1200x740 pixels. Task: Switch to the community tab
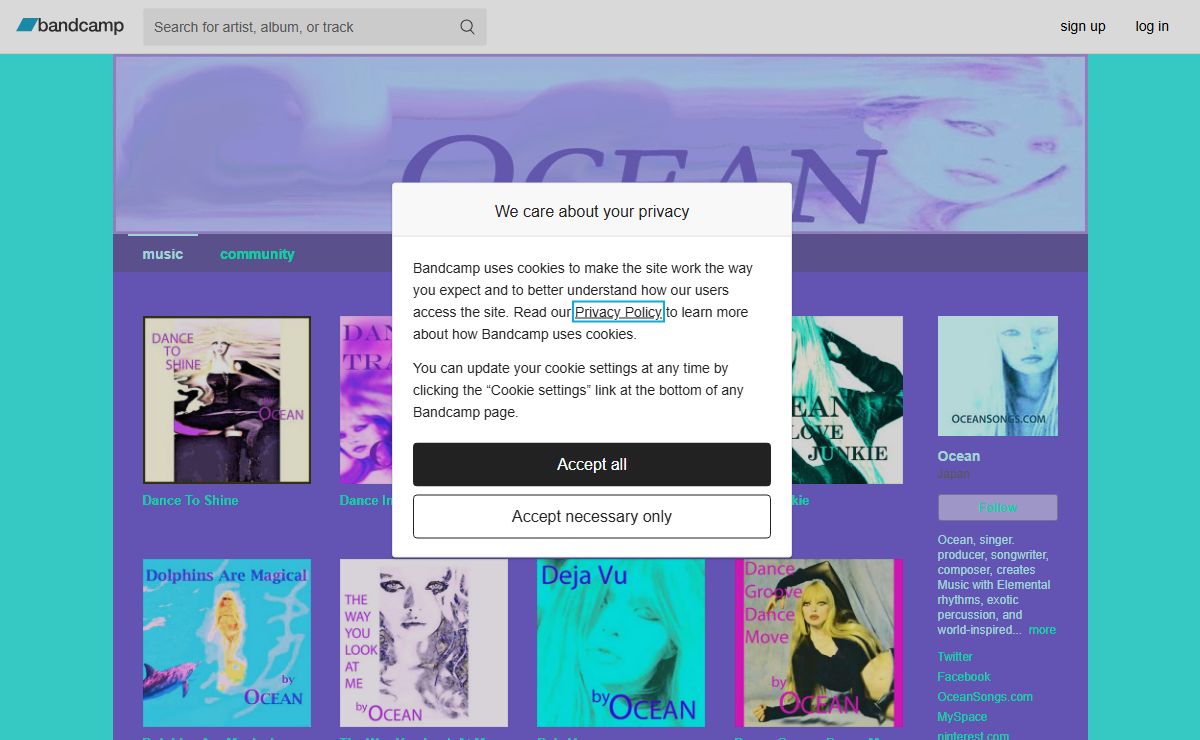(257, 254)
